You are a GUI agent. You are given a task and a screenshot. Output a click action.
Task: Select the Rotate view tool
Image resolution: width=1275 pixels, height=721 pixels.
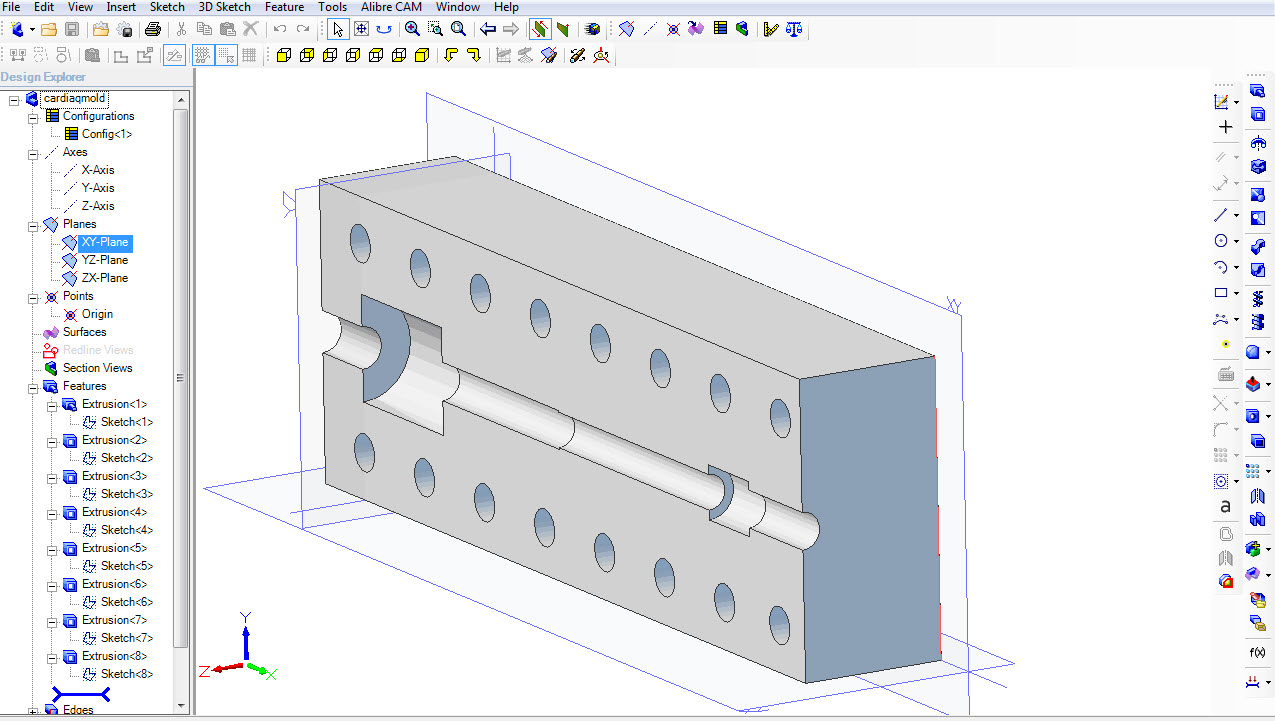click(384, 29)
